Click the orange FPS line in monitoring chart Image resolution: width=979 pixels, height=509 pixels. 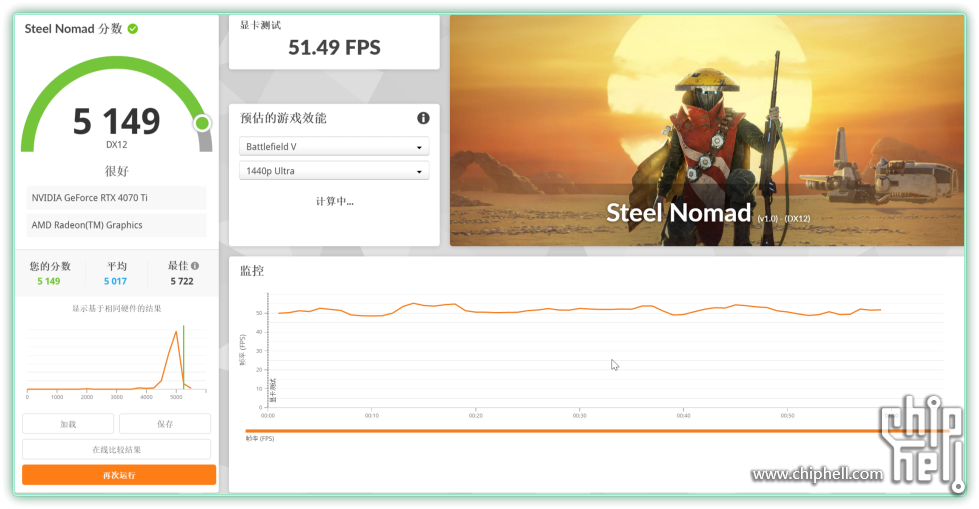579,309
